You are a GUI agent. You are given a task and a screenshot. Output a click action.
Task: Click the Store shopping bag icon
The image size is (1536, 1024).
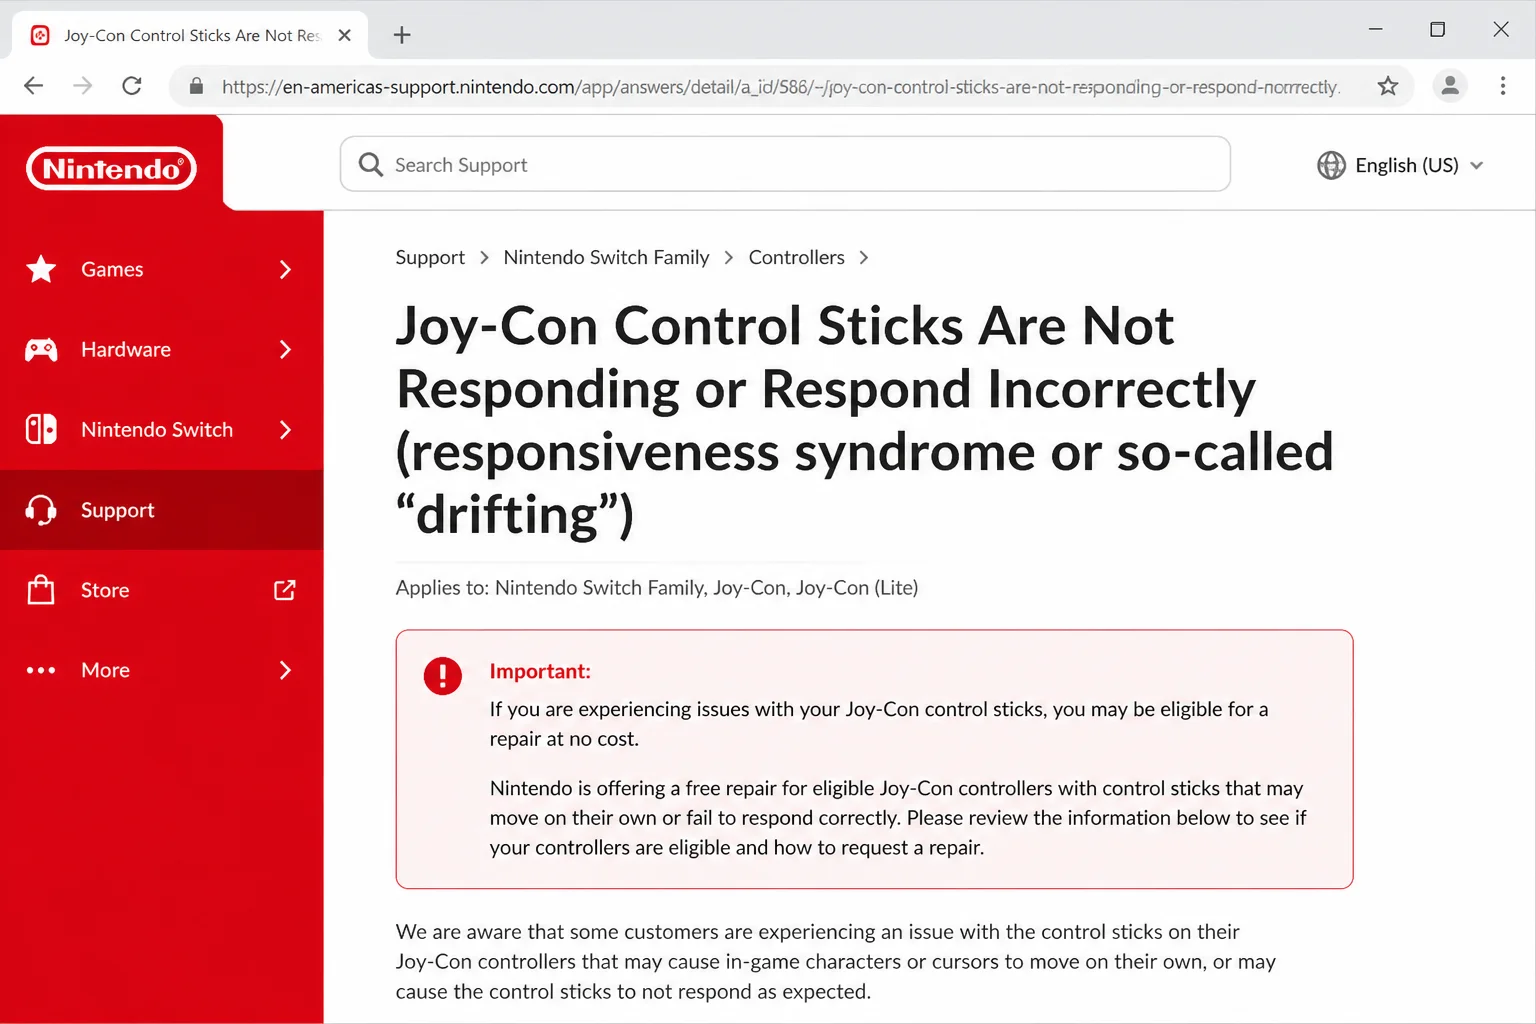click(x=41, y=590)
